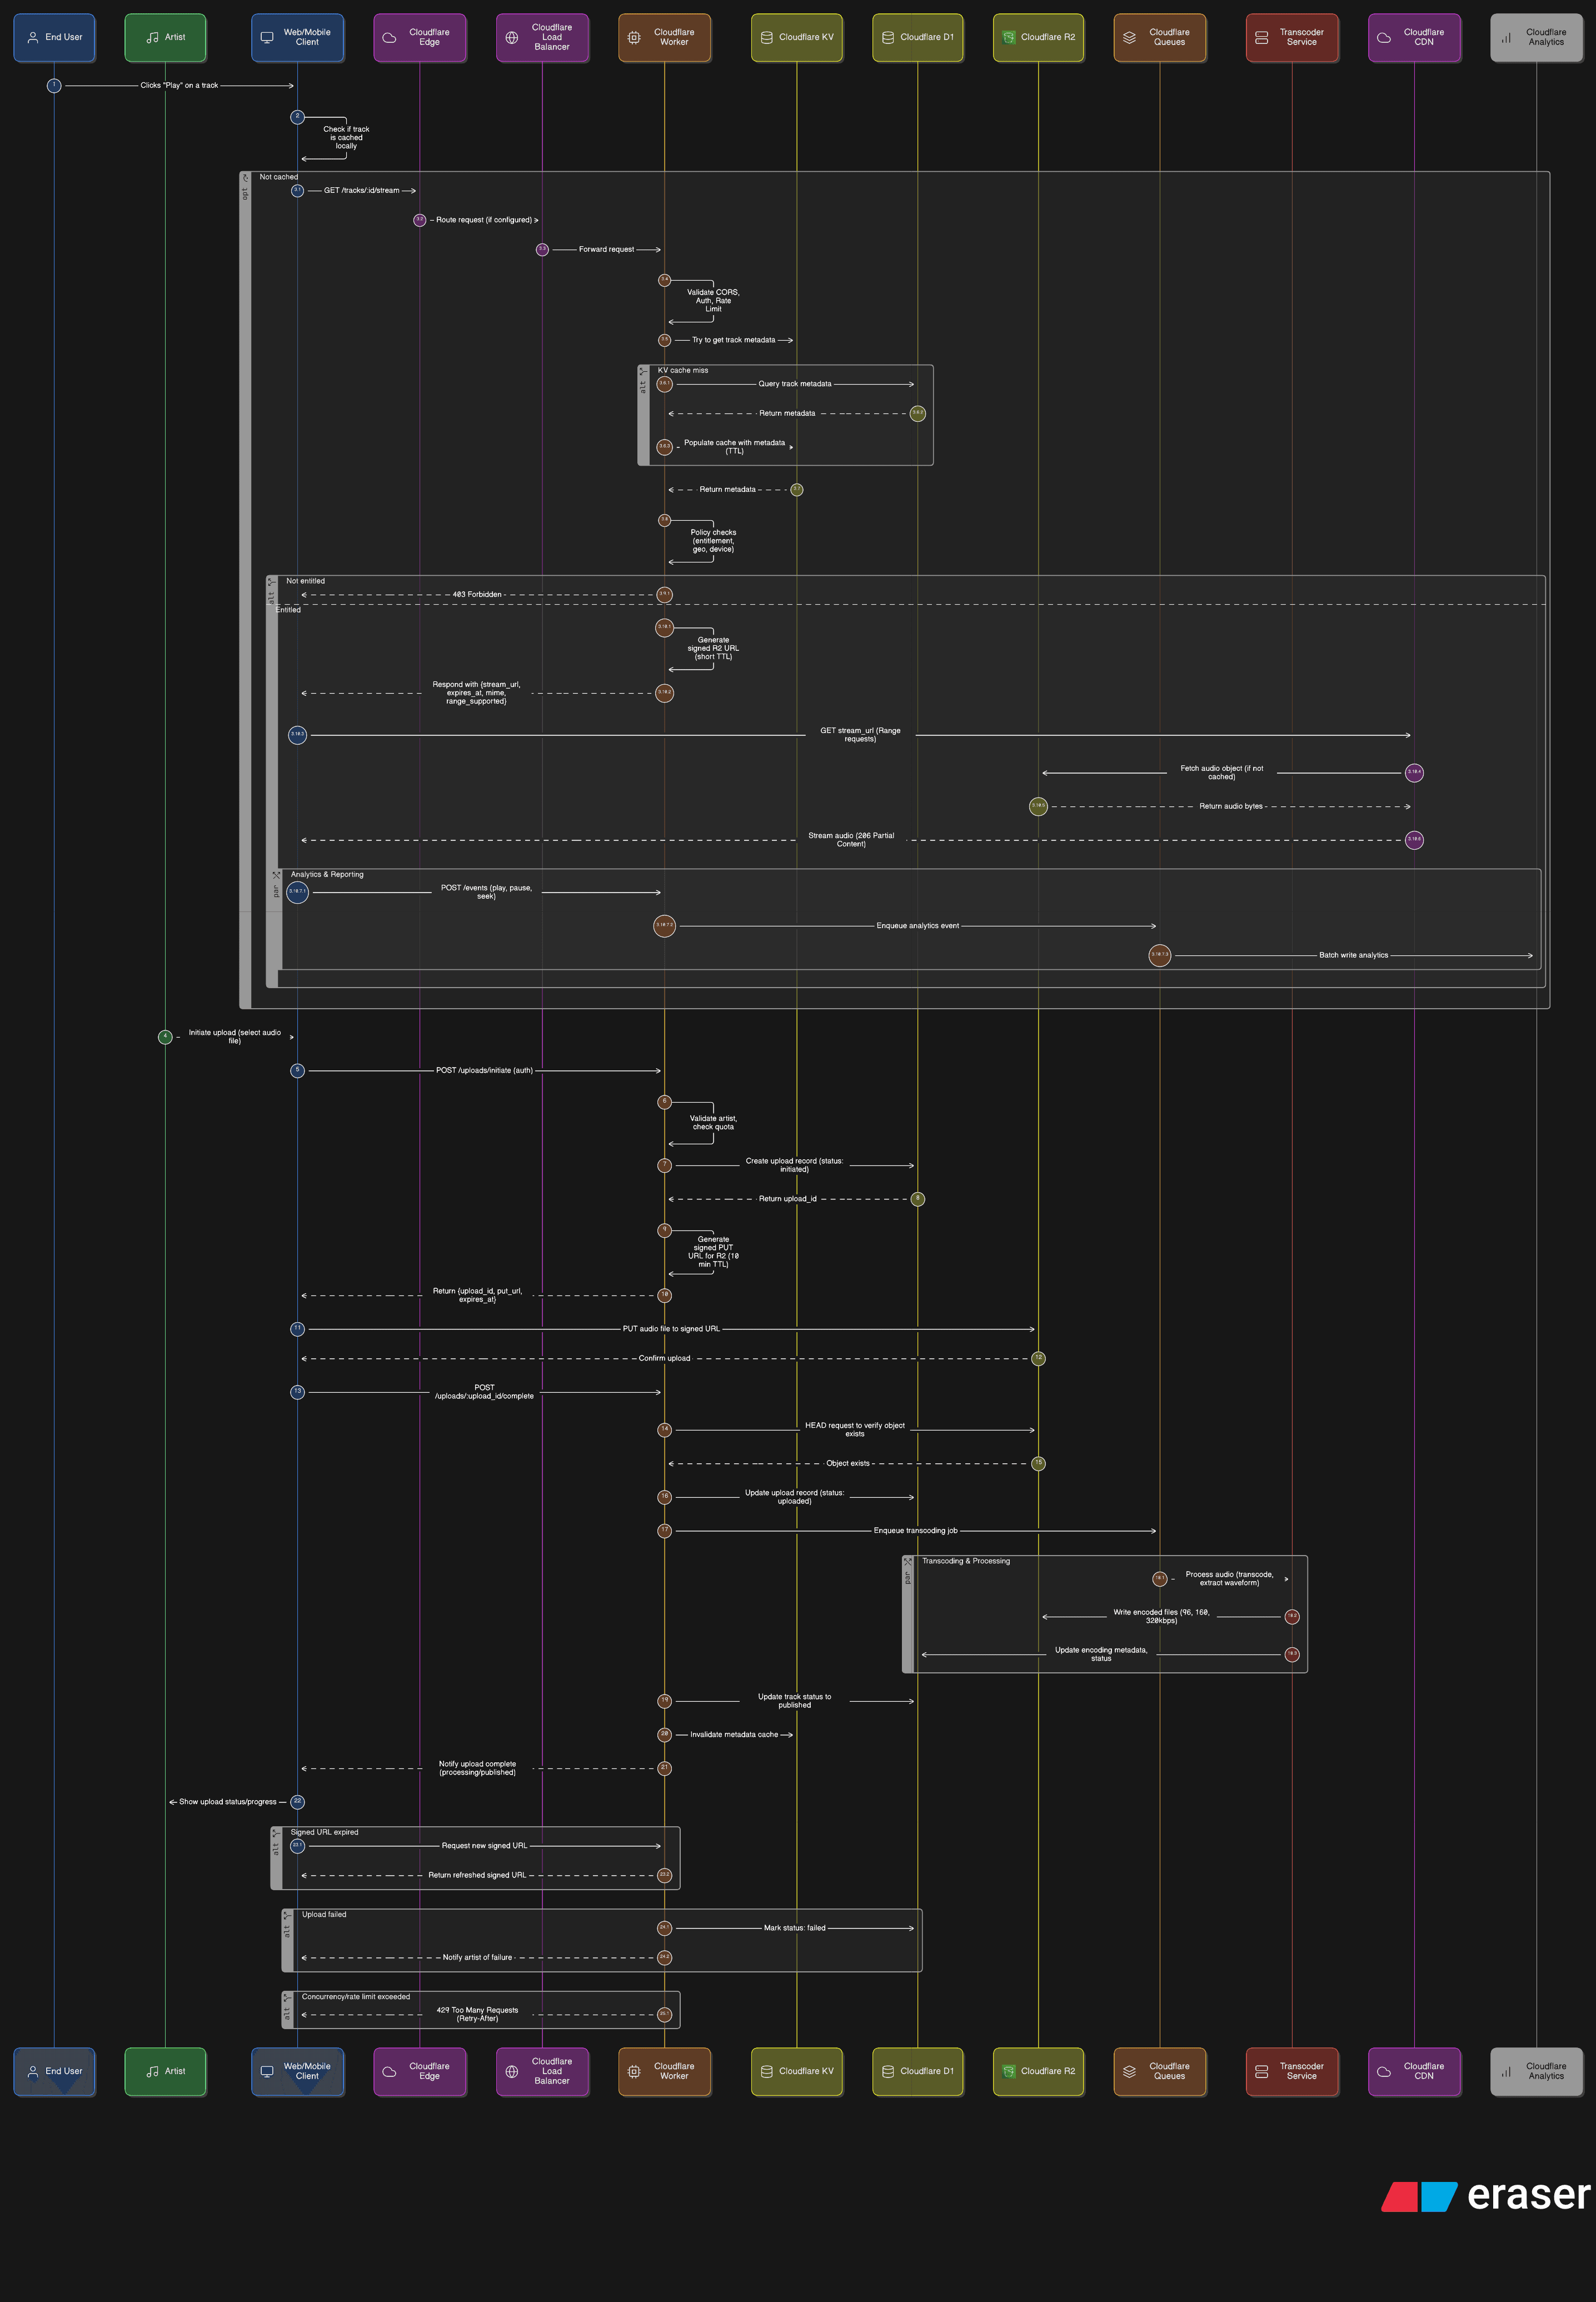Screen dimensions: 1596x2302
Task: Select "Update track status to published" label
Action: [x=794, y=1701]
